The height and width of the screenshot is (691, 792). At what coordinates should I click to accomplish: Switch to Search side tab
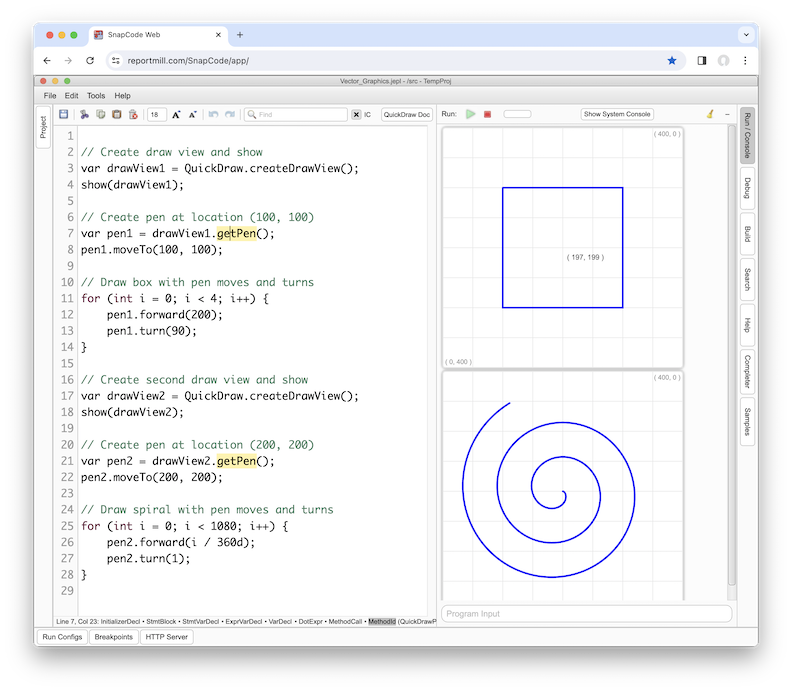coord(747,279)
